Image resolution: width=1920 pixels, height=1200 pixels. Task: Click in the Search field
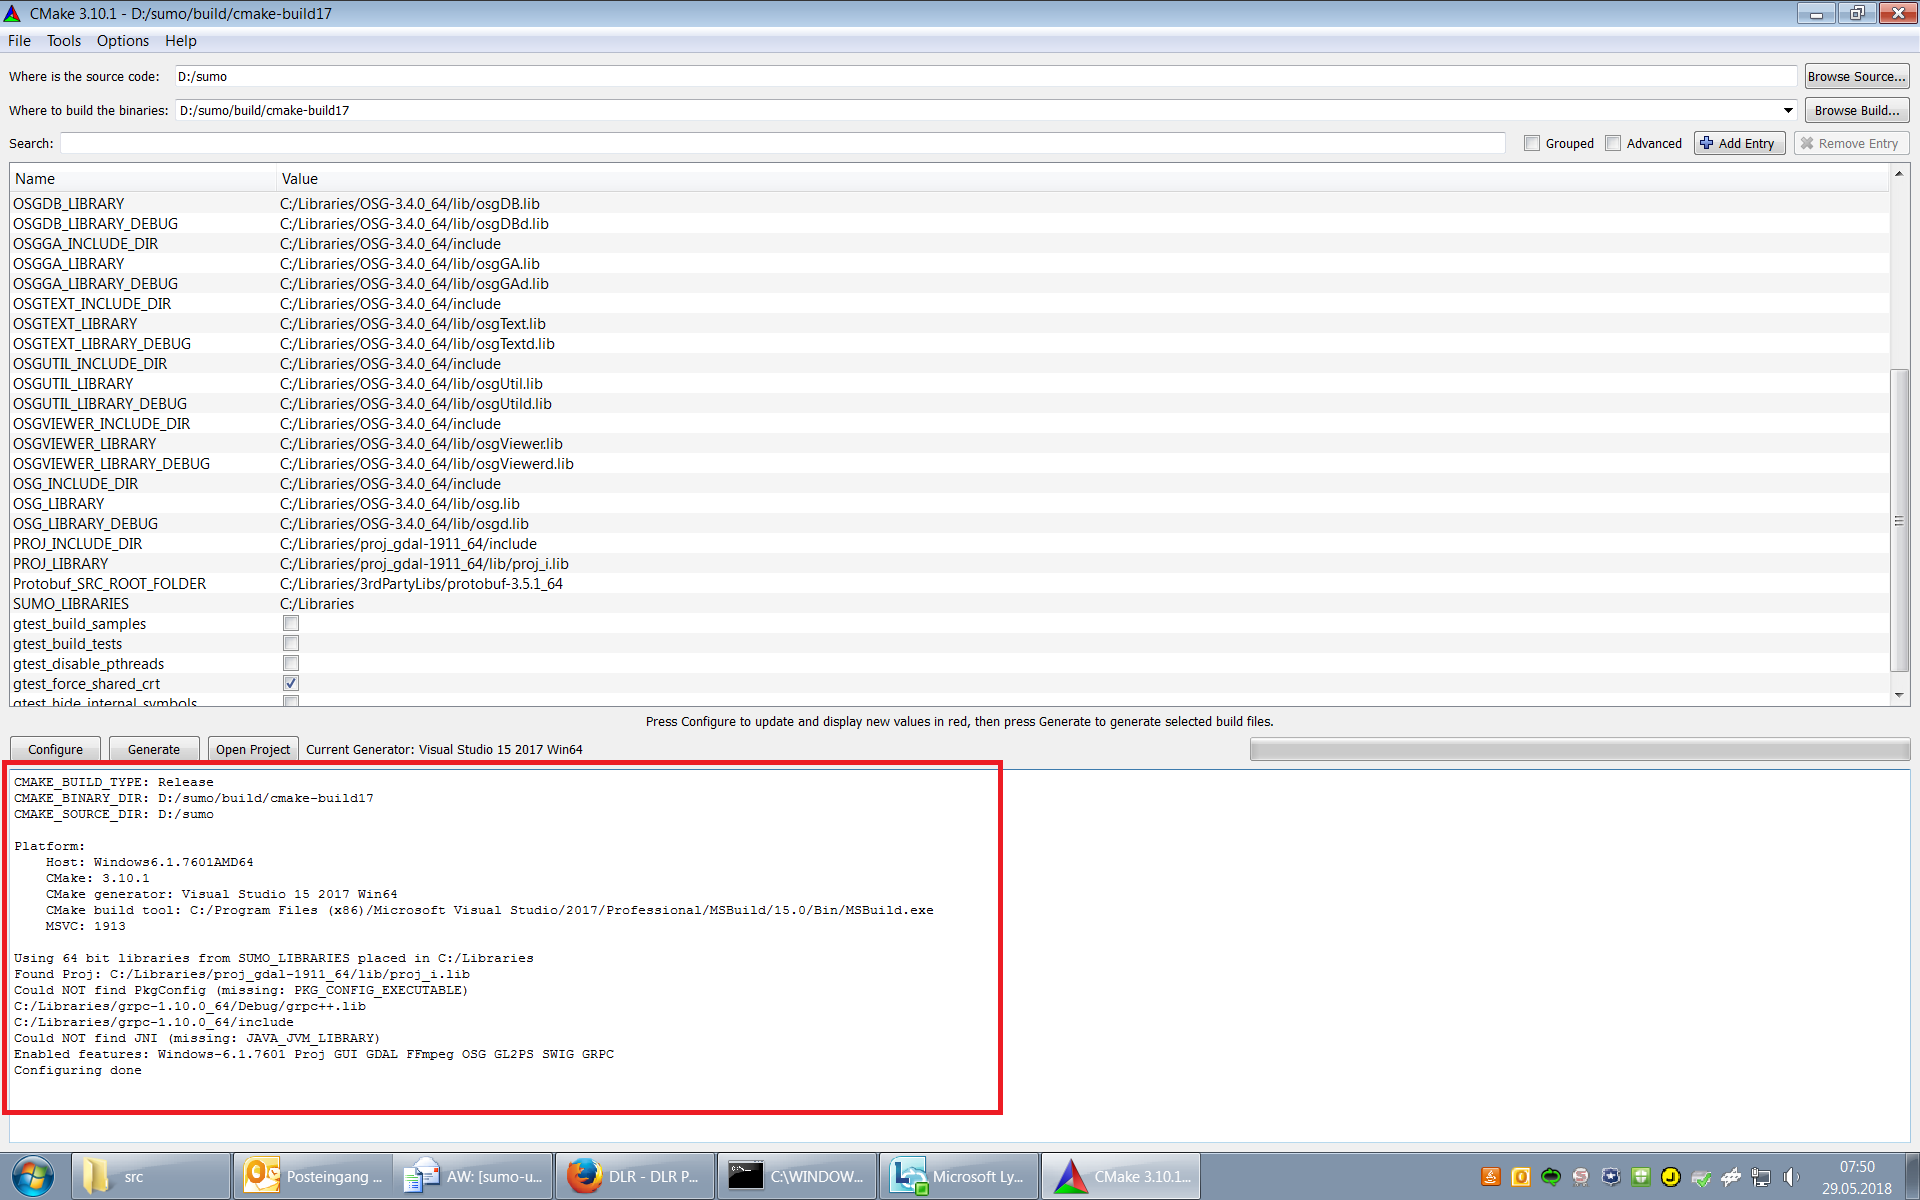(782, 144)
